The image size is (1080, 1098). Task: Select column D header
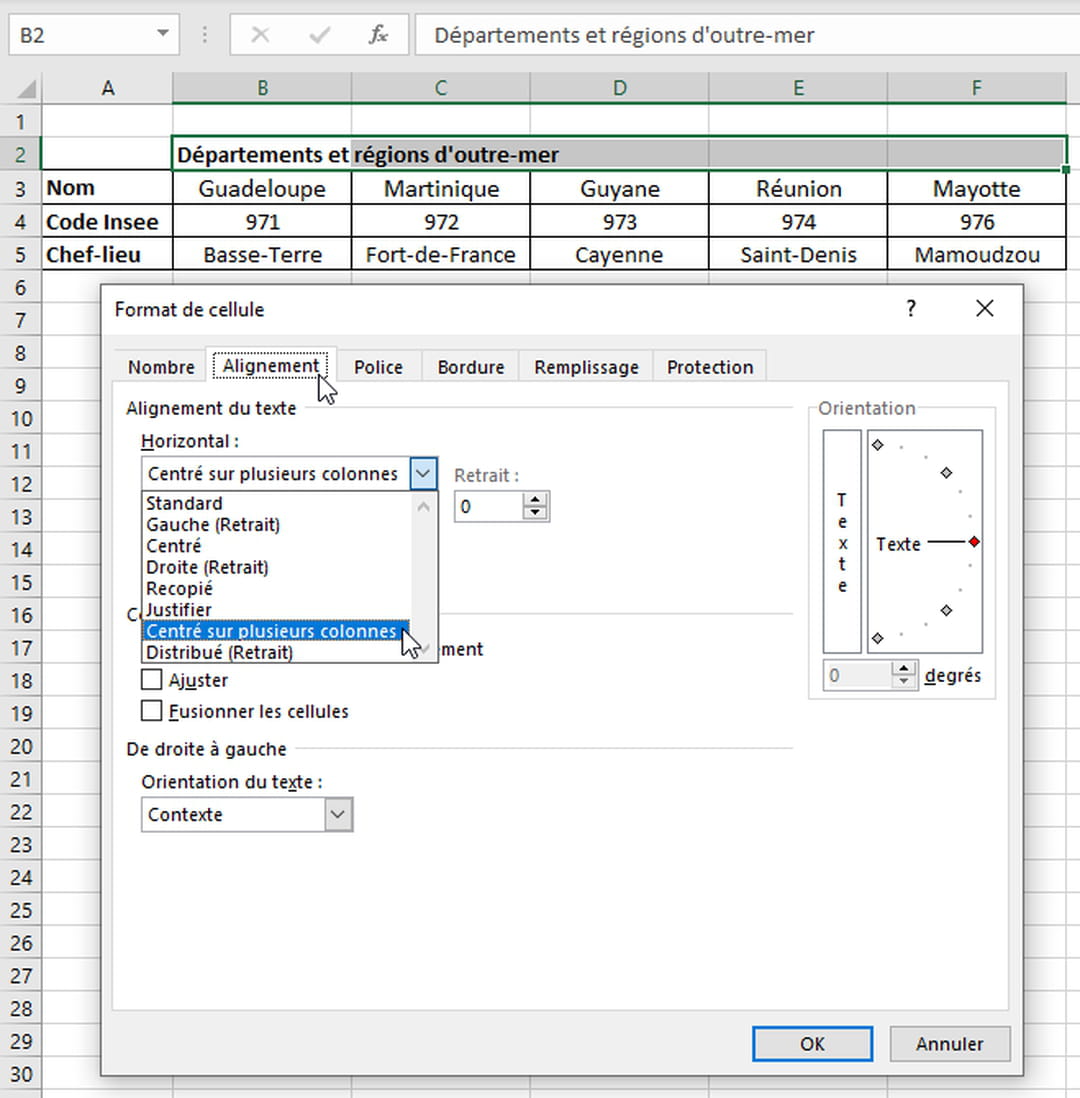pos(619,88)
